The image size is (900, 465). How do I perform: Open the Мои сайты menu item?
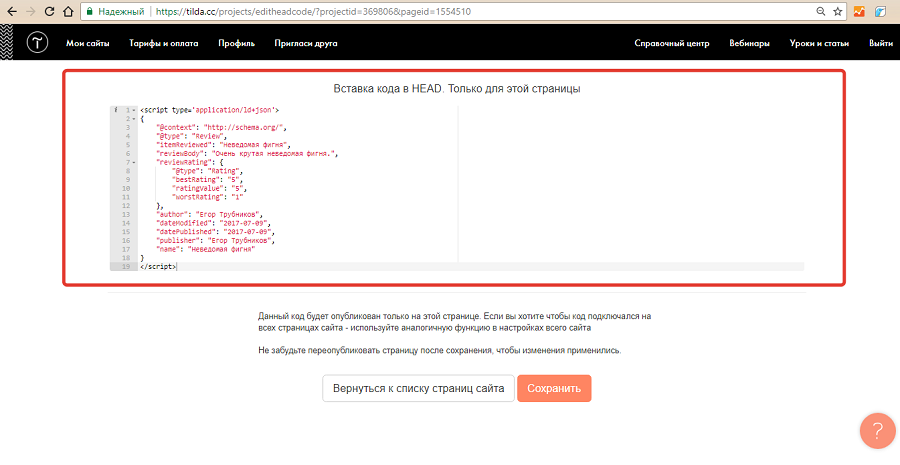pos(88,43)
